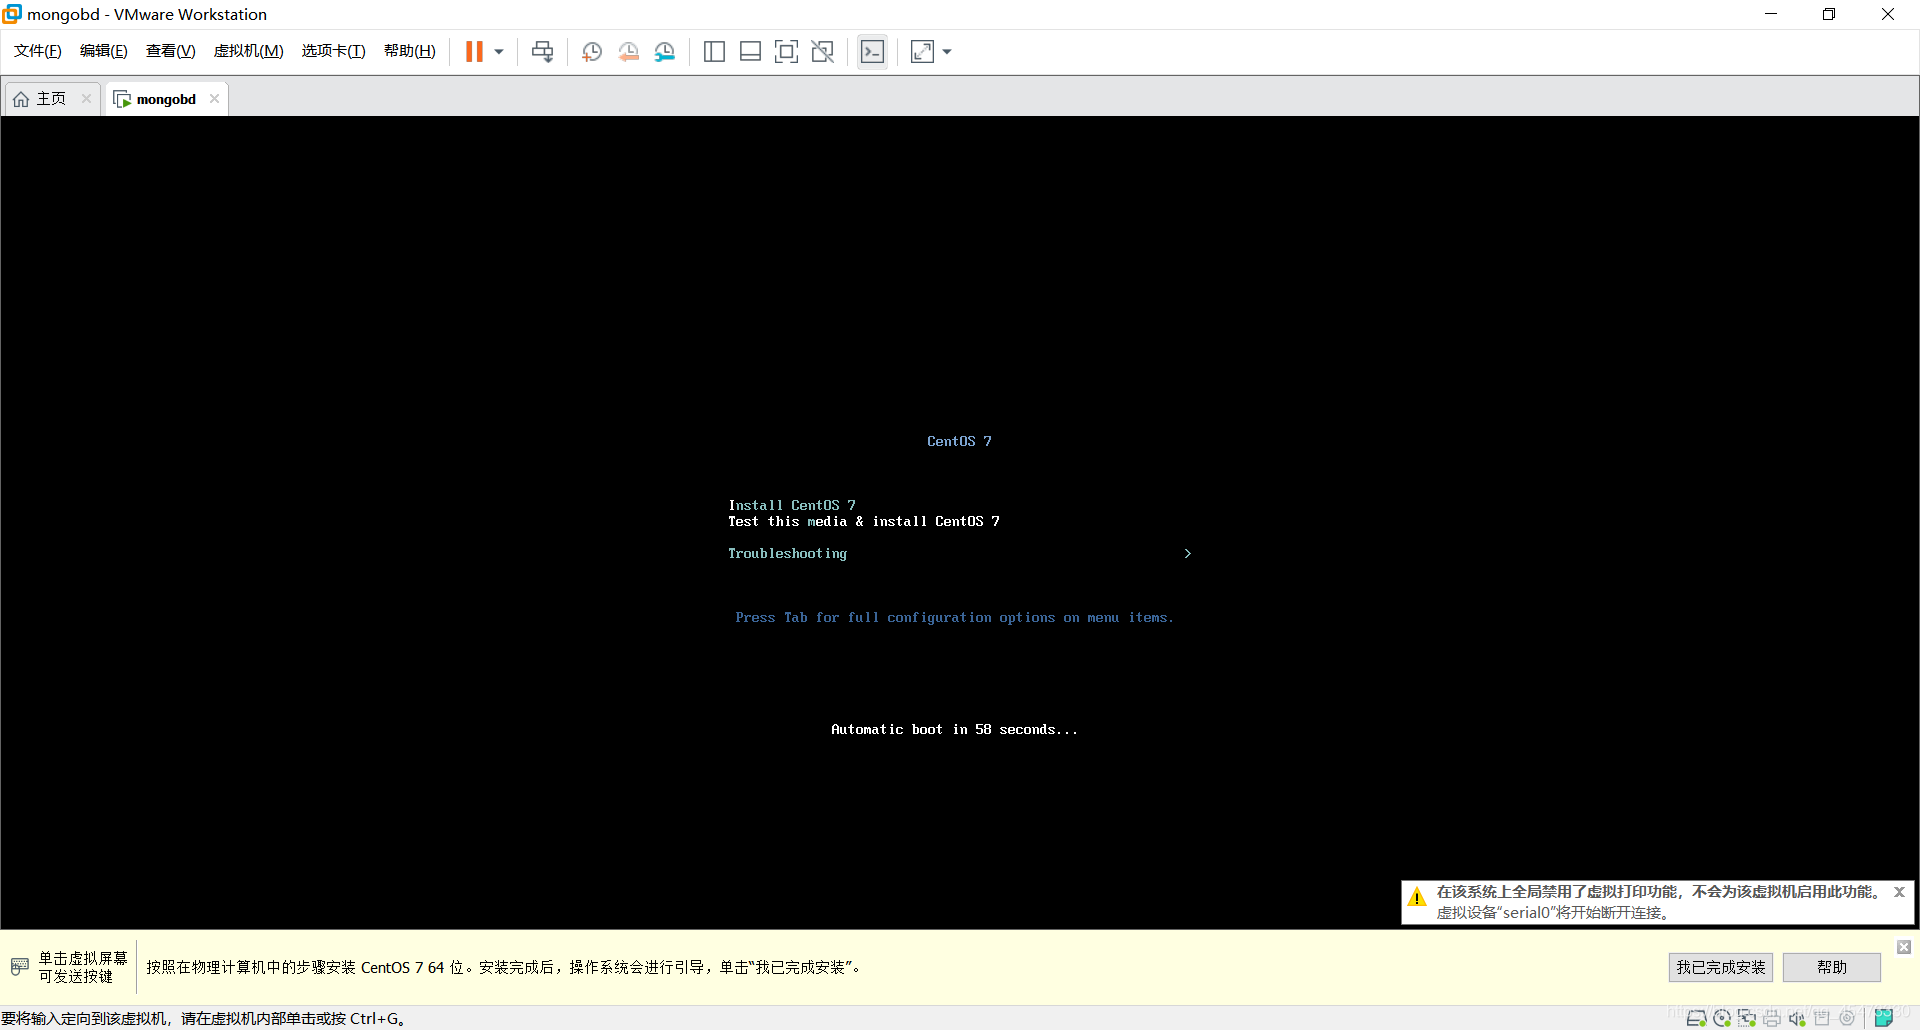This screenshot has width=1920, height=1030.
Task: Expand the power options dropdown arrow next to pause
Action: point(499,52)
